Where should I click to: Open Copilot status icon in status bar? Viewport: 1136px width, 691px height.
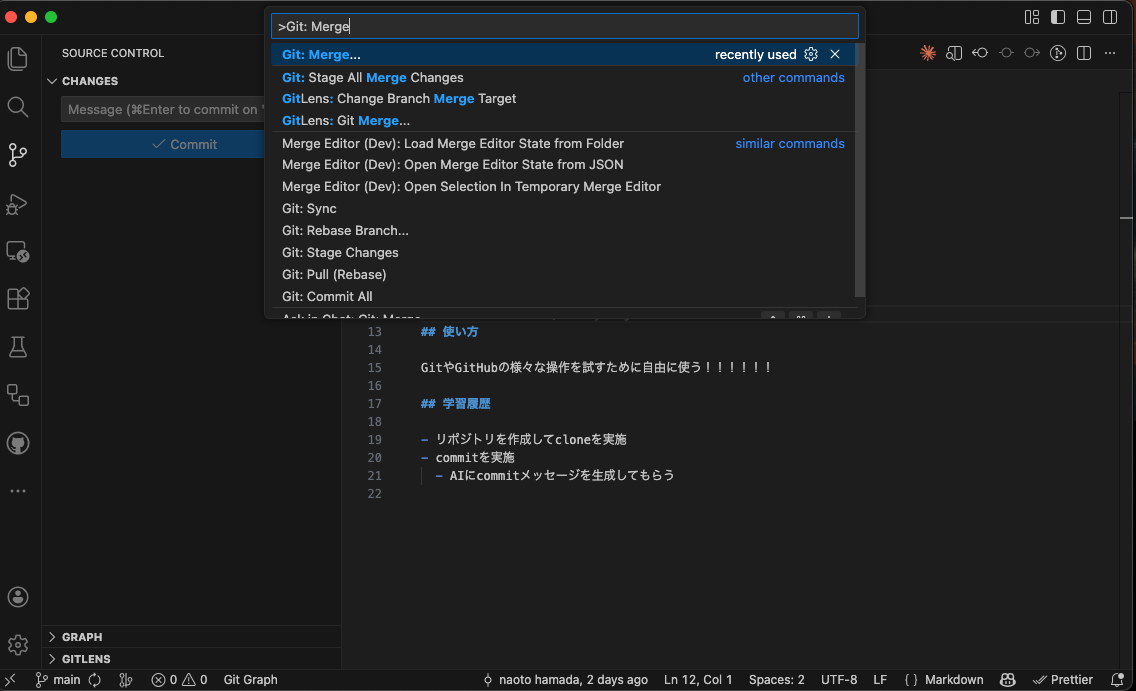[1007, 679]
